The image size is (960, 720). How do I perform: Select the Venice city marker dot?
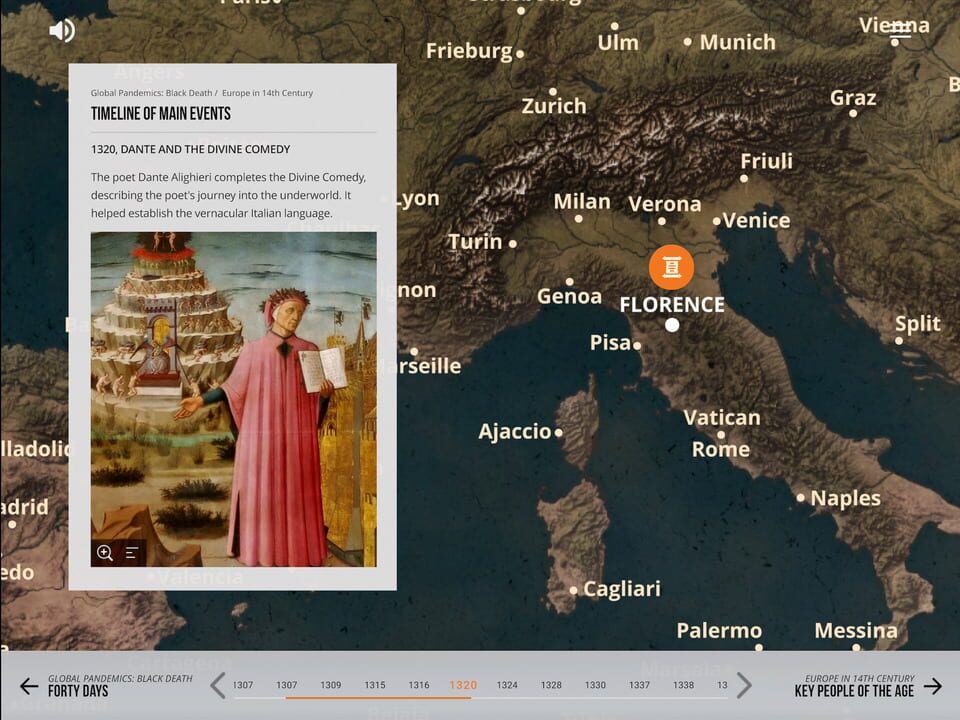tap(715, 221)
